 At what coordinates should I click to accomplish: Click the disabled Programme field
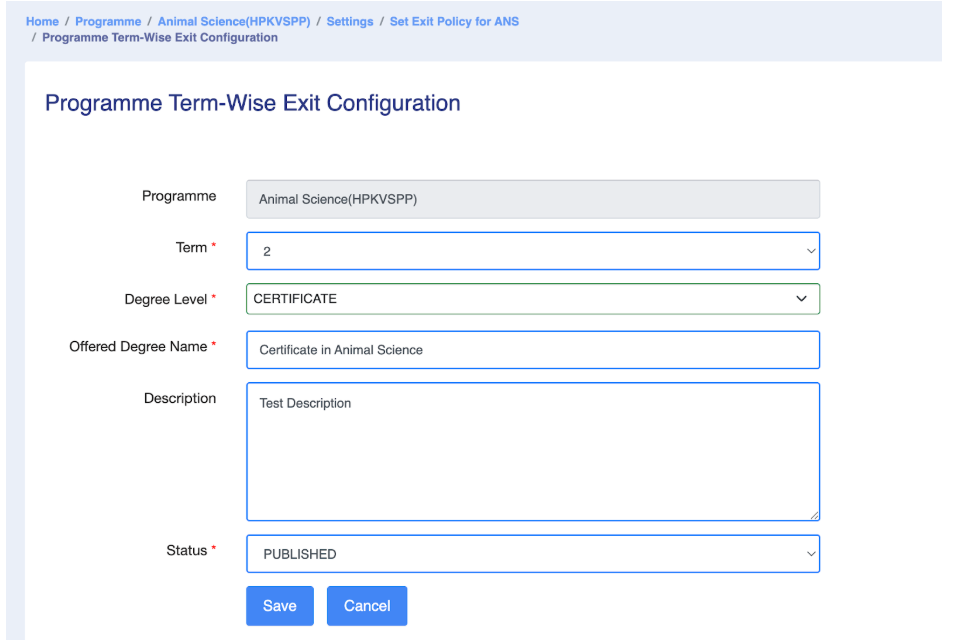pyautogui.click(x=532, y=199)
